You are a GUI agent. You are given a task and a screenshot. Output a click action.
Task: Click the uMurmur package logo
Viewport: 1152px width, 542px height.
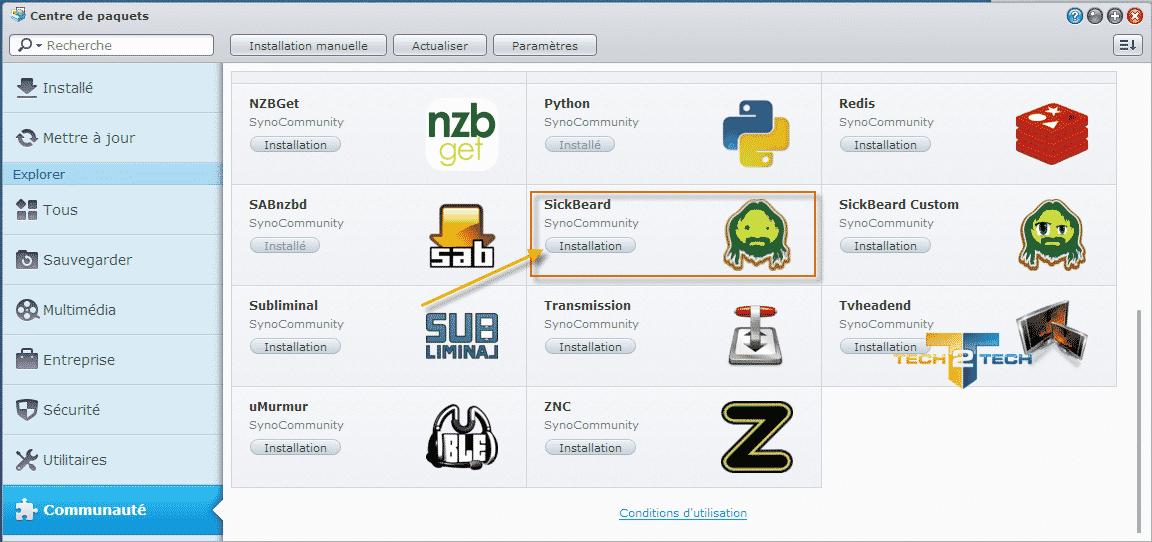click(x=462, y=437)
